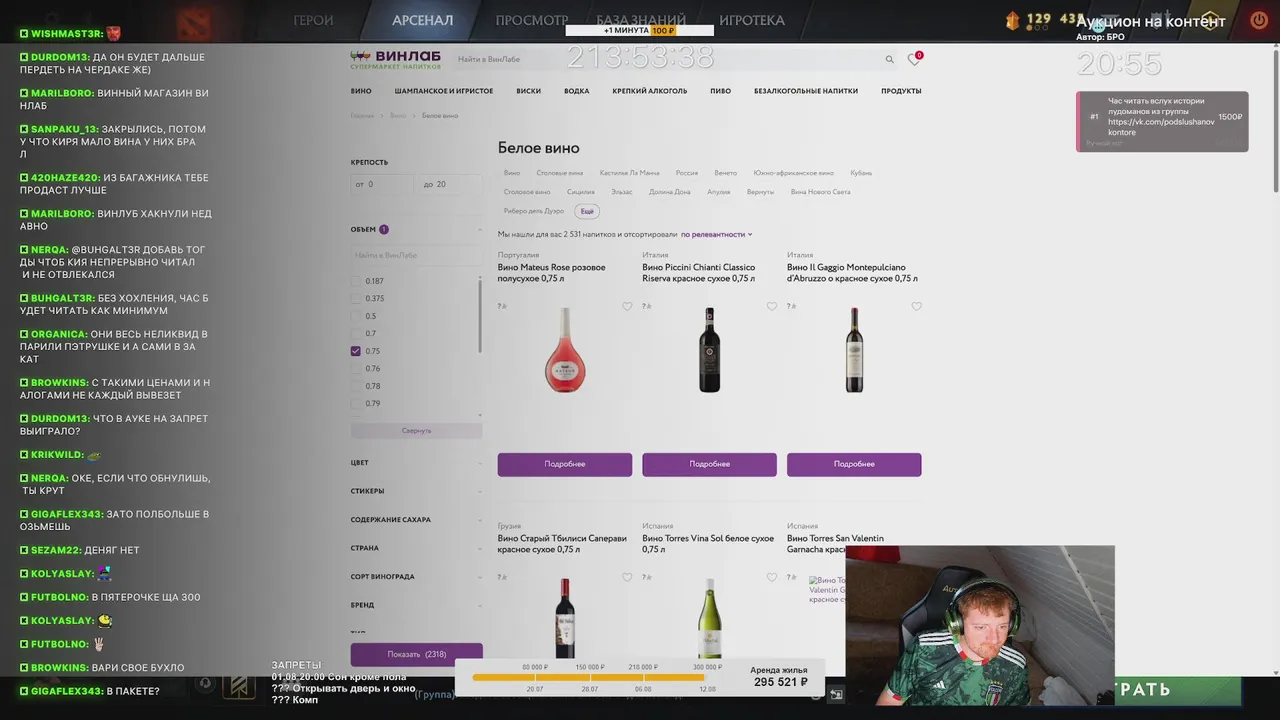The image size is (1280, 720).
Task: Click the Свернуть button under volumes
Action: point(416,430)
